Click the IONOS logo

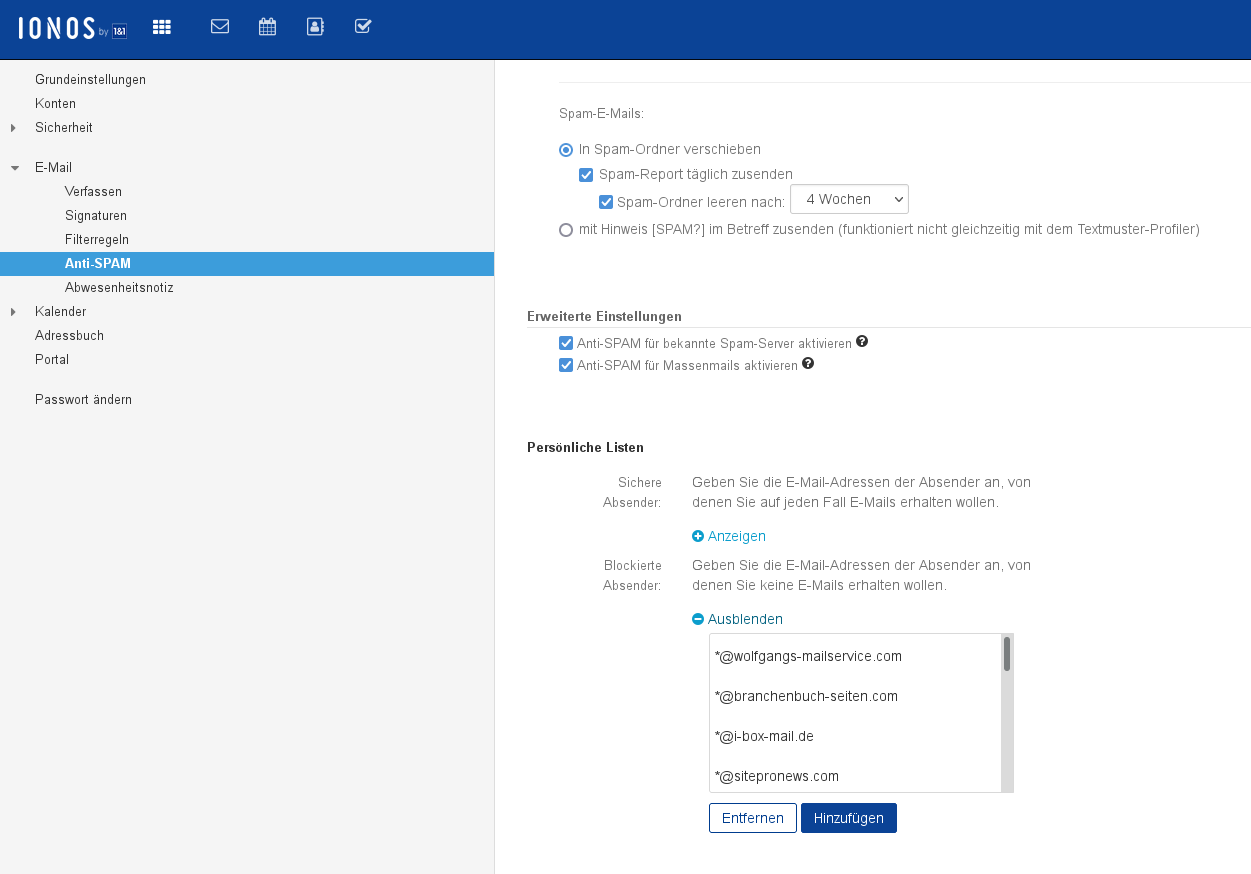(72, 29)
